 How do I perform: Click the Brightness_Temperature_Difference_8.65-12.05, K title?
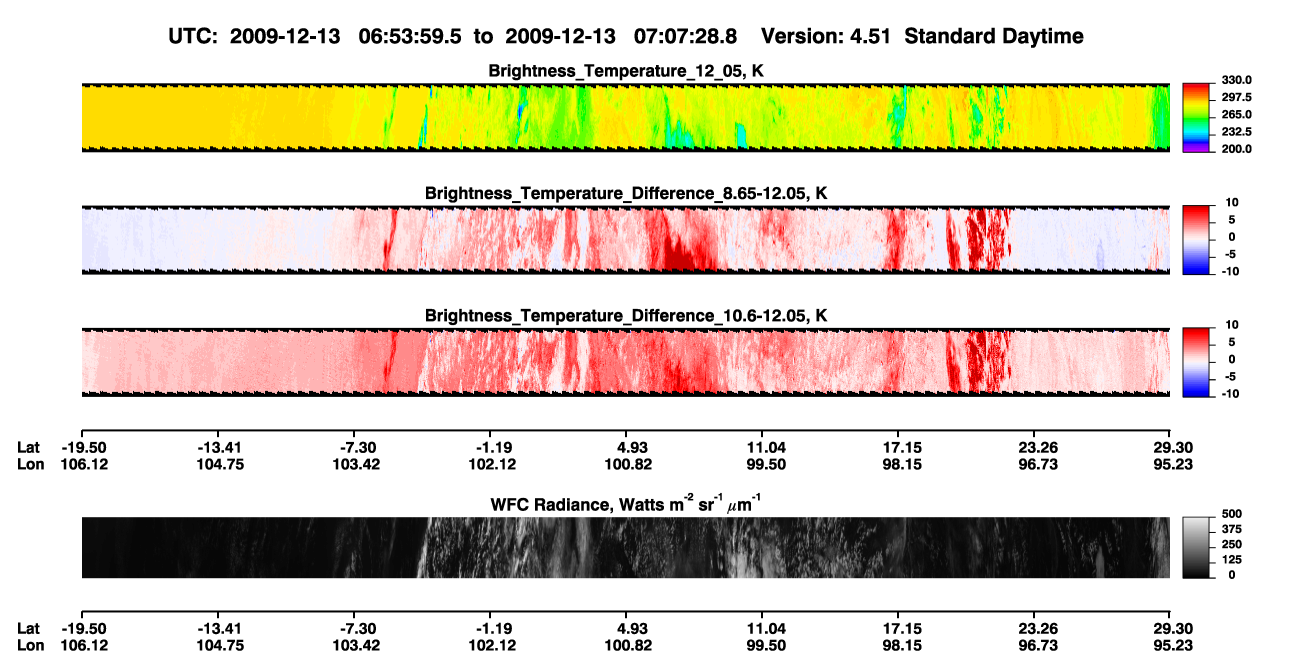[x=626, y=193]
